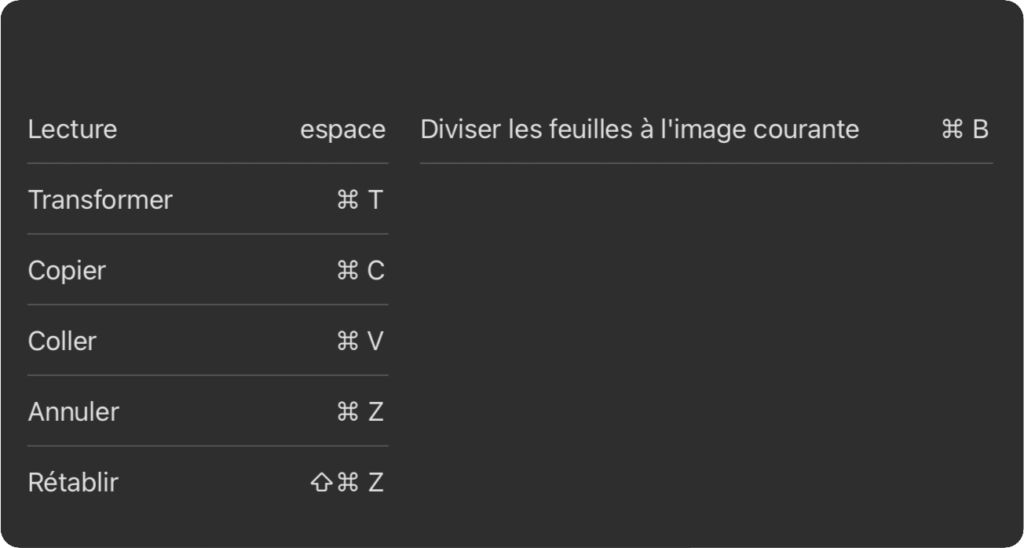Click the Command symbol in the Rétablir row

pos(347,483)
